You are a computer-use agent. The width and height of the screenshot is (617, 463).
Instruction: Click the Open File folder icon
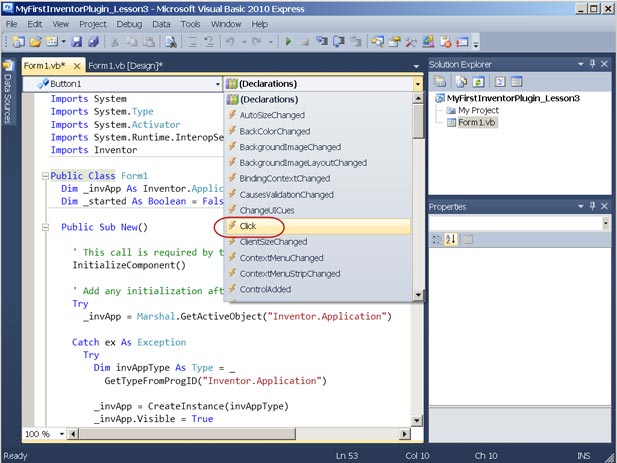pos(35,42)
